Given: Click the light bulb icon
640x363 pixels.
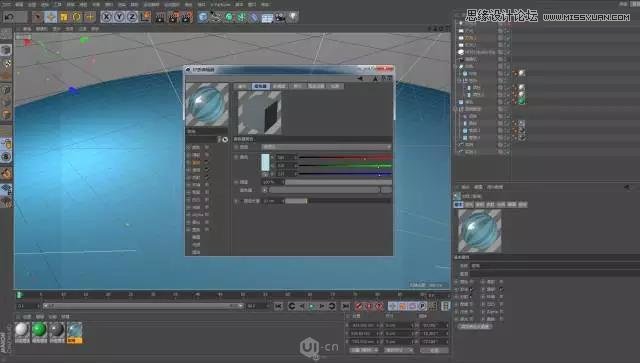Looking at the screenshot, I should point(293,17).
